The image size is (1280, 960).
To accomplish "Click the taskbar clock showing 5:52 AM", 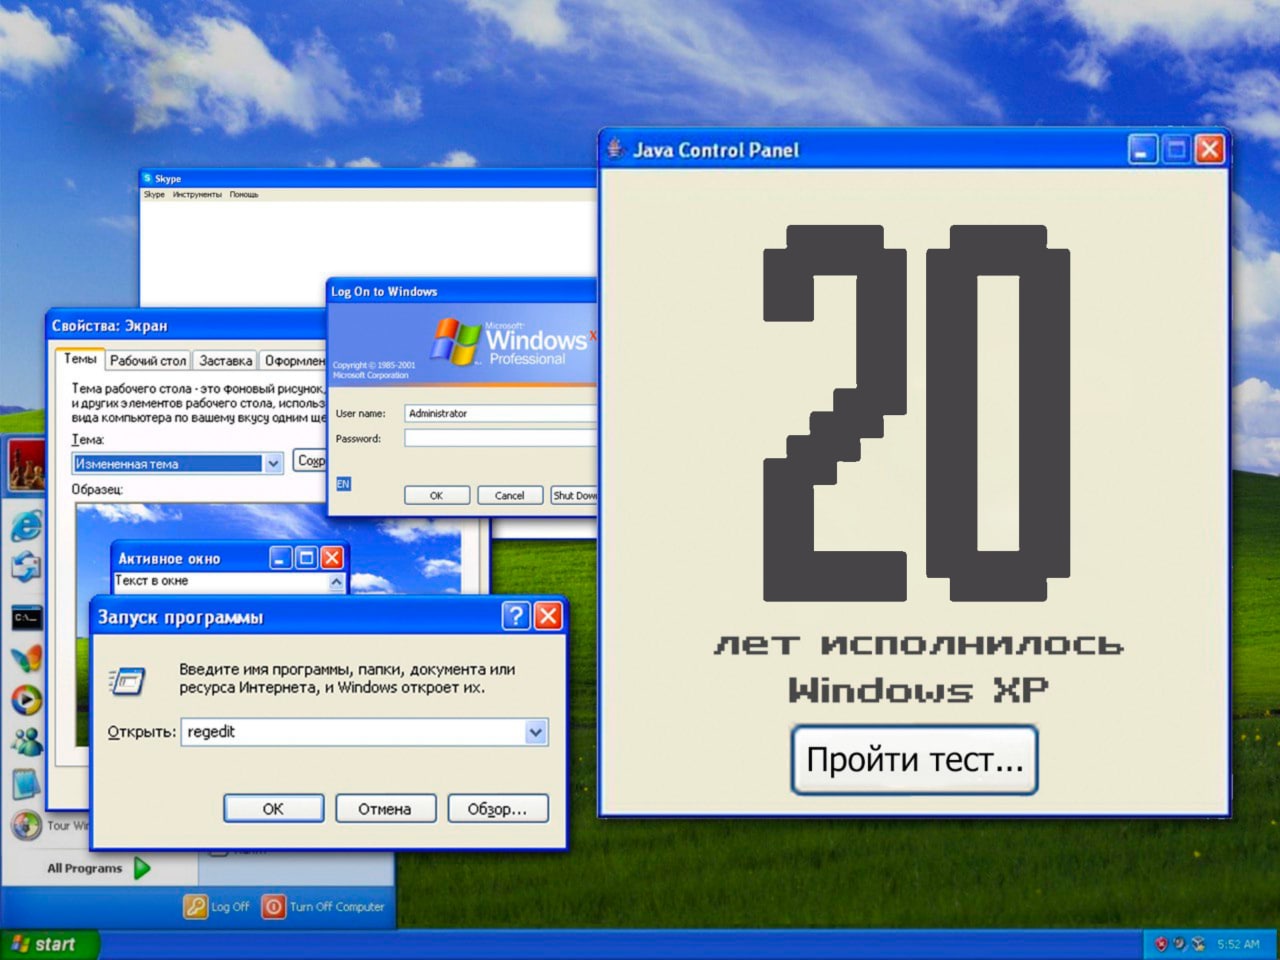I will tap(1238, 944).
